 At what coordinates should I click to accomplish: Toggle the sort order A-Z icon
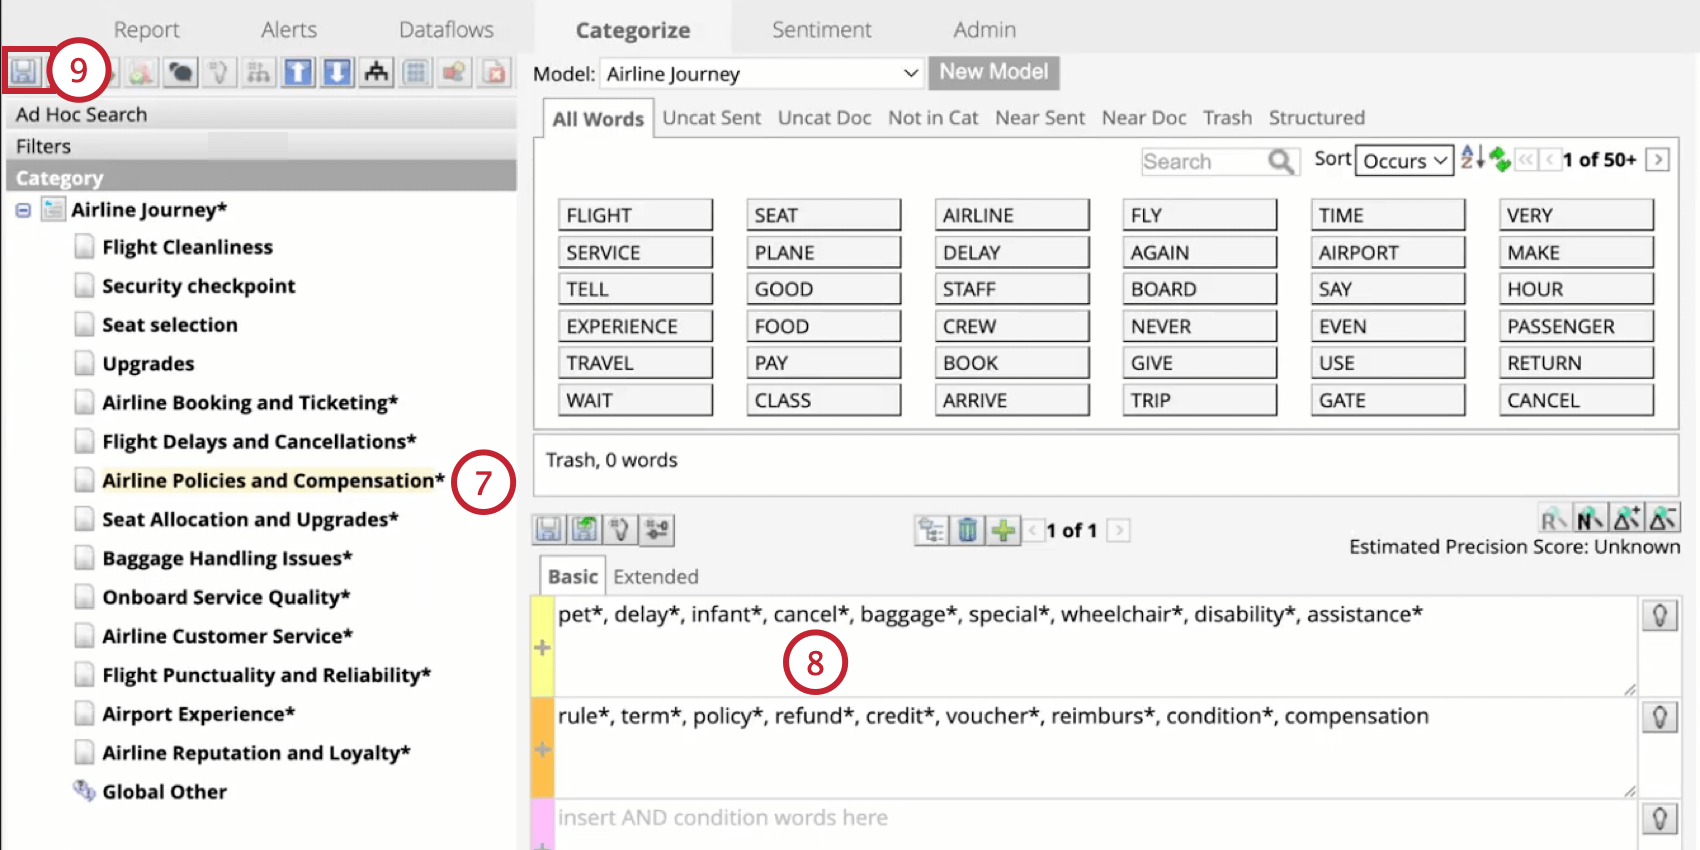coord(1470,158)
